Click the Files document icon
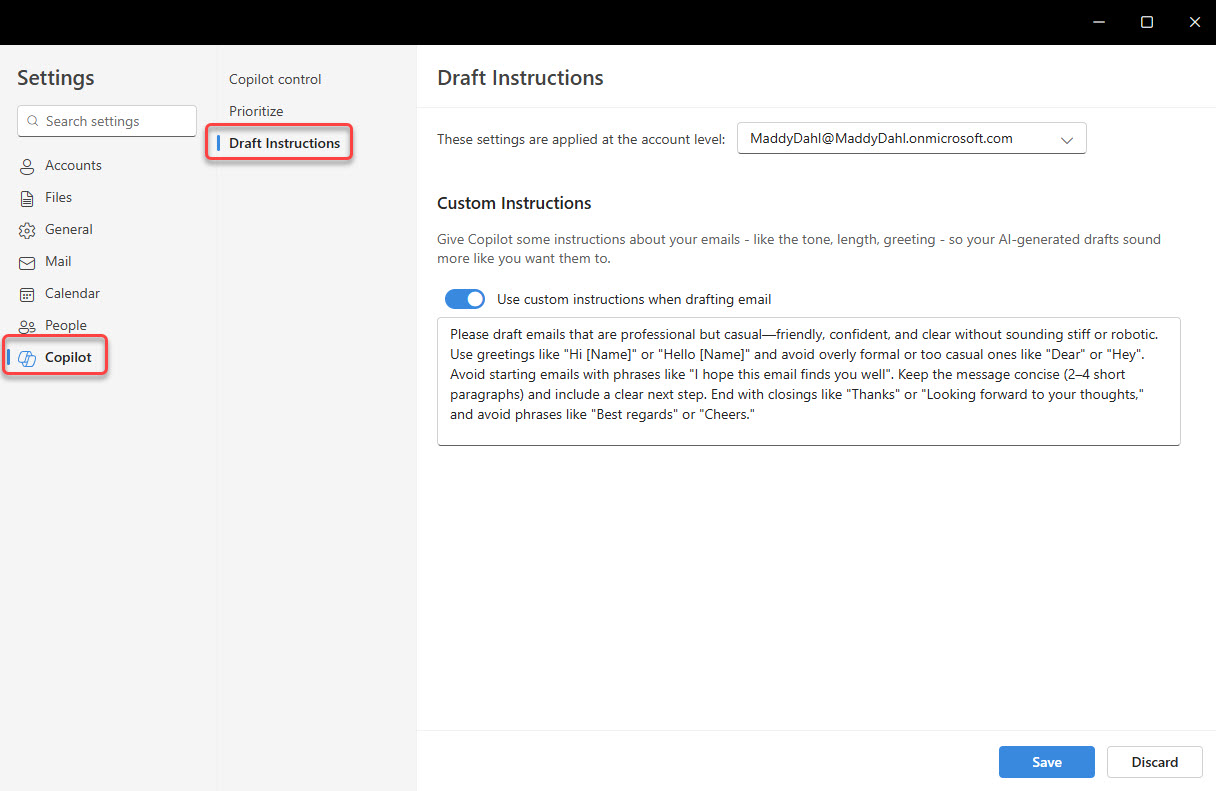Image resolution: width=1216 pixels, height=791 pixels. coord(27,198)
